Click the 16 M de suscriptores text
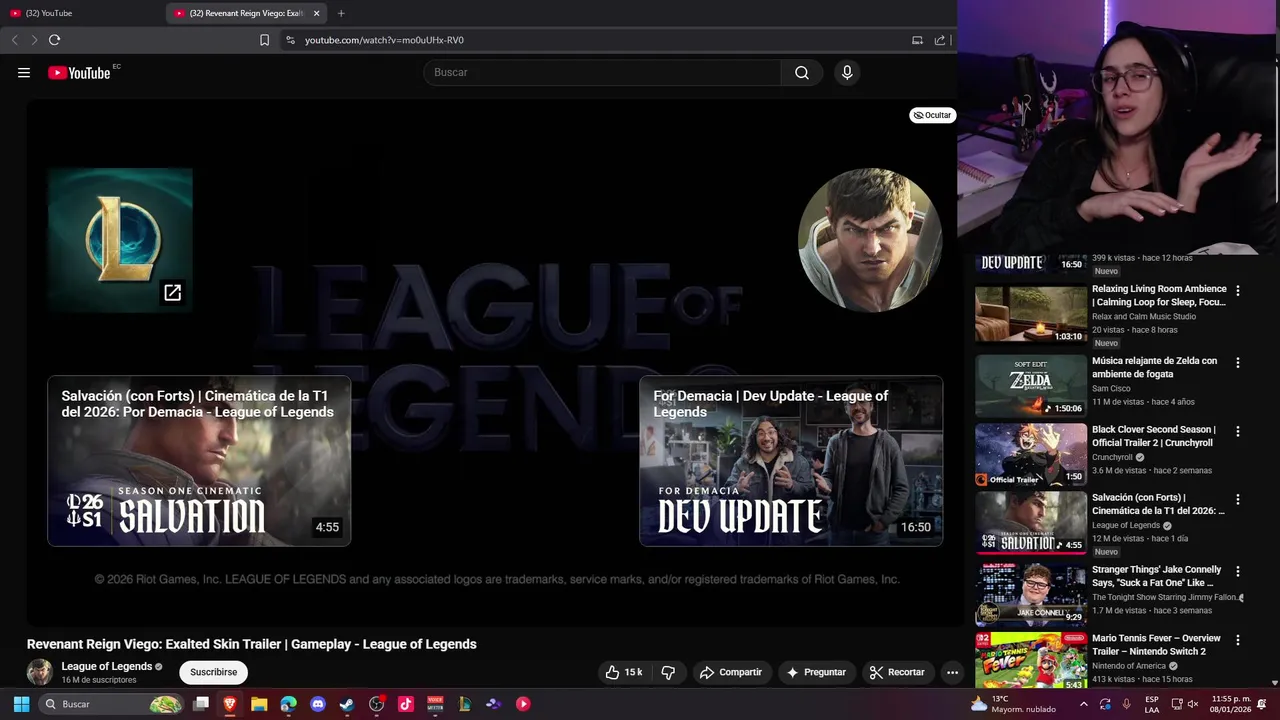The height and width of the screenshot is (720, 1280). pos(99,680)
